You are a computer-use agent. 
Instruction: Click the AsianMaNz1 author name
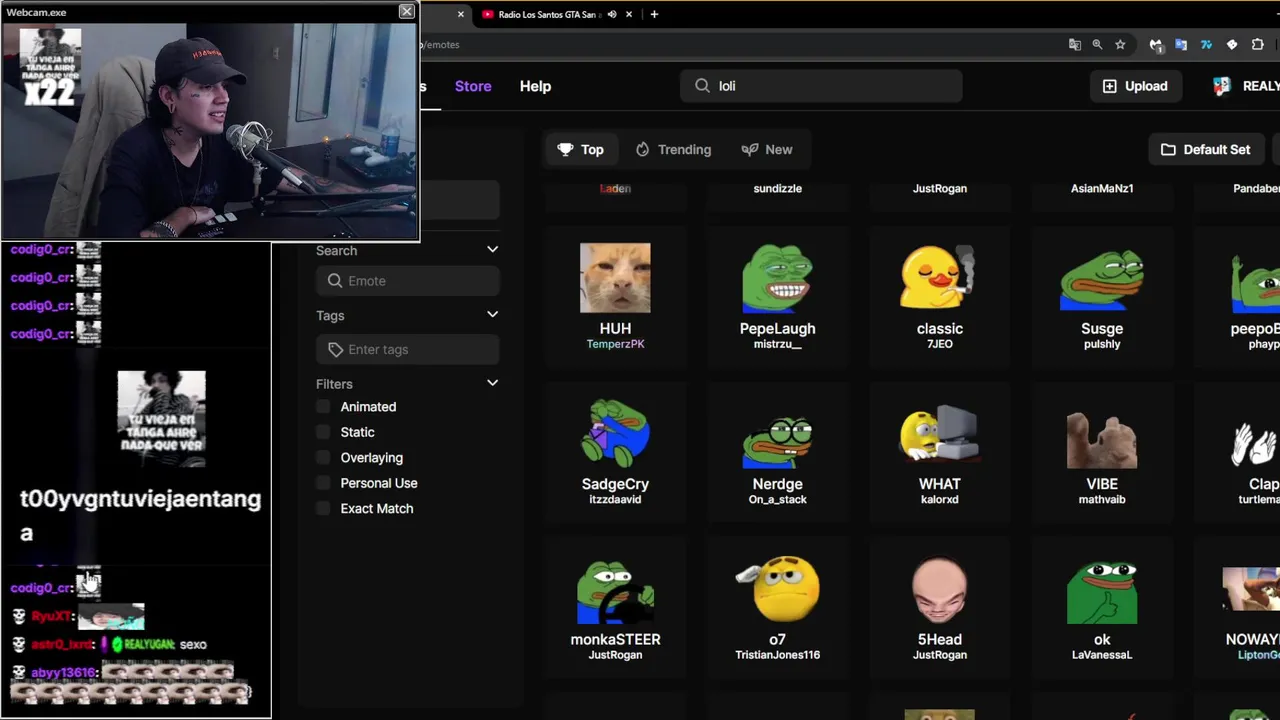[1102, 188]
